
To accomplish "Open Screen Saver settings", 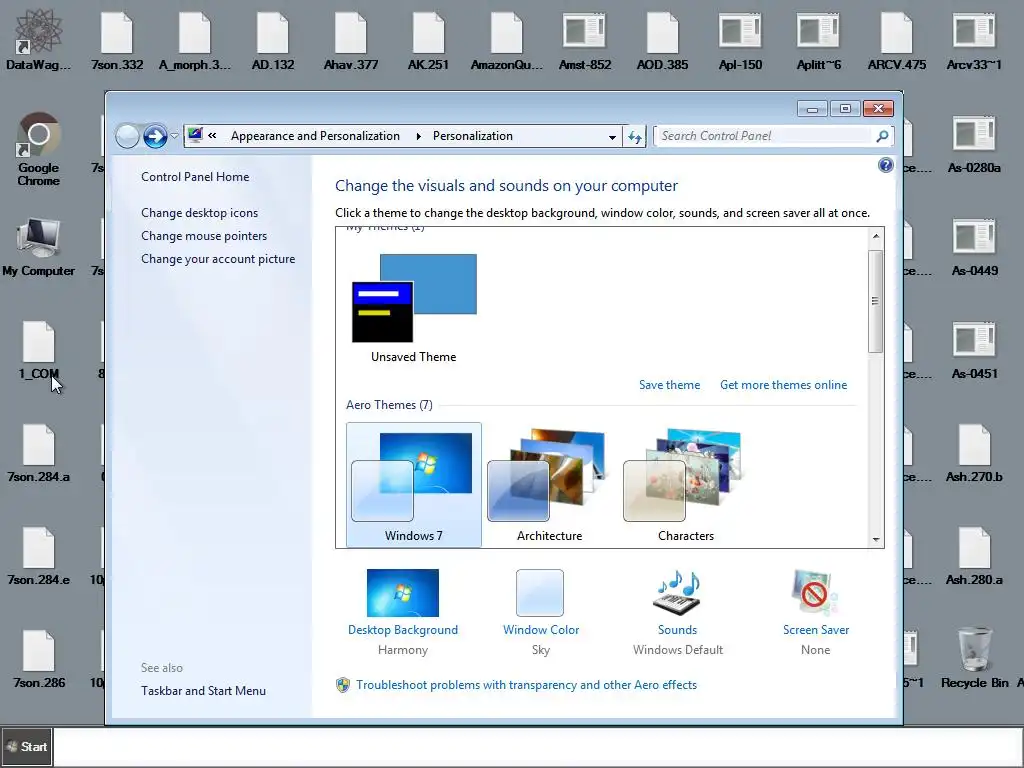I will (x=816, y=612).
